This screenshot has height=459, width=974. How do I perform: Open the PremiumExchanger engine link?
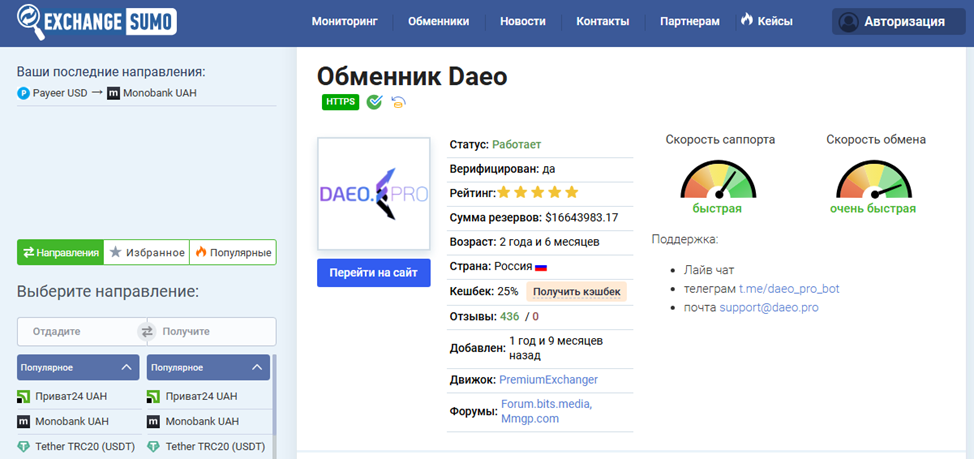[x=548, y=379]
